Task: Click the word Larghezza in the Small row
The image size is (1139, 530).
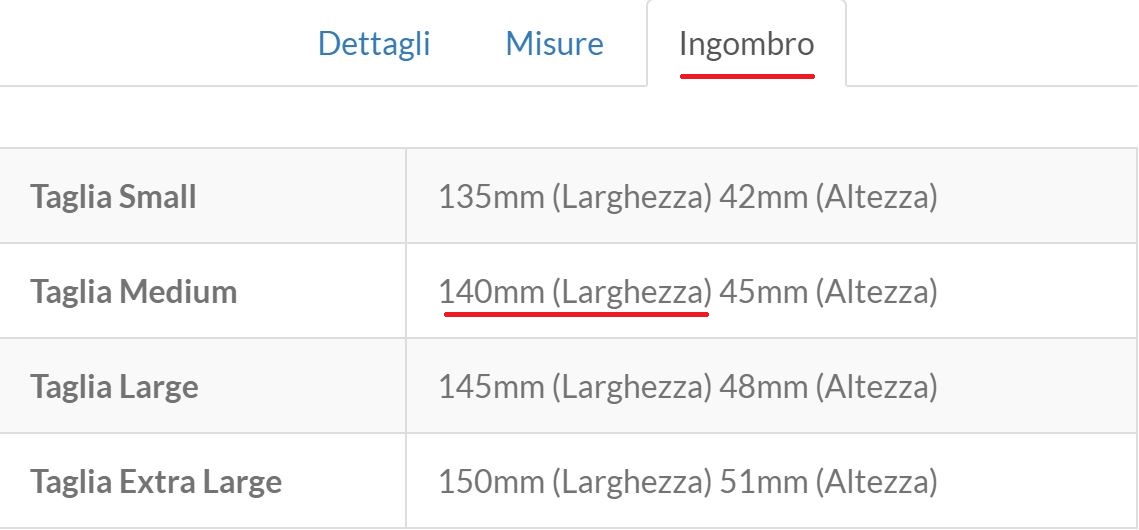Action: click(632, 197)
